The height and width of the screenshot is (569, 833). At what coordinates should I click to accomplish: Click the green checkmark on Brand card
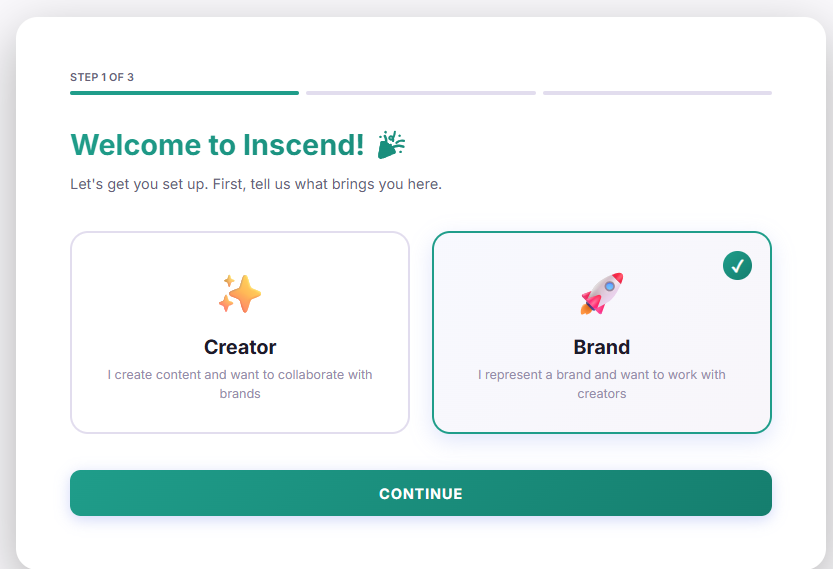tap(737, 265)
